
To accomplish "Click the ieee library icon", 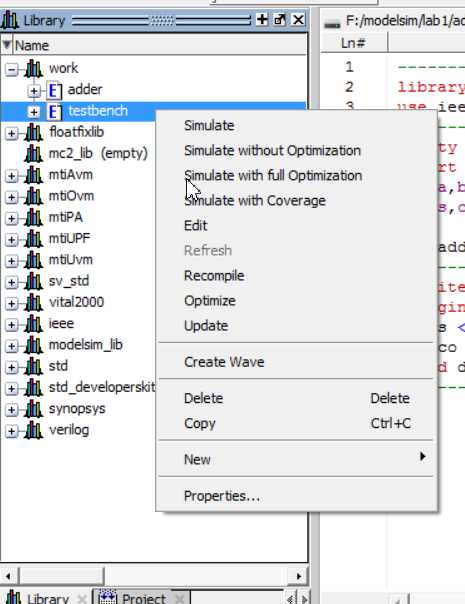I will 34,324.
